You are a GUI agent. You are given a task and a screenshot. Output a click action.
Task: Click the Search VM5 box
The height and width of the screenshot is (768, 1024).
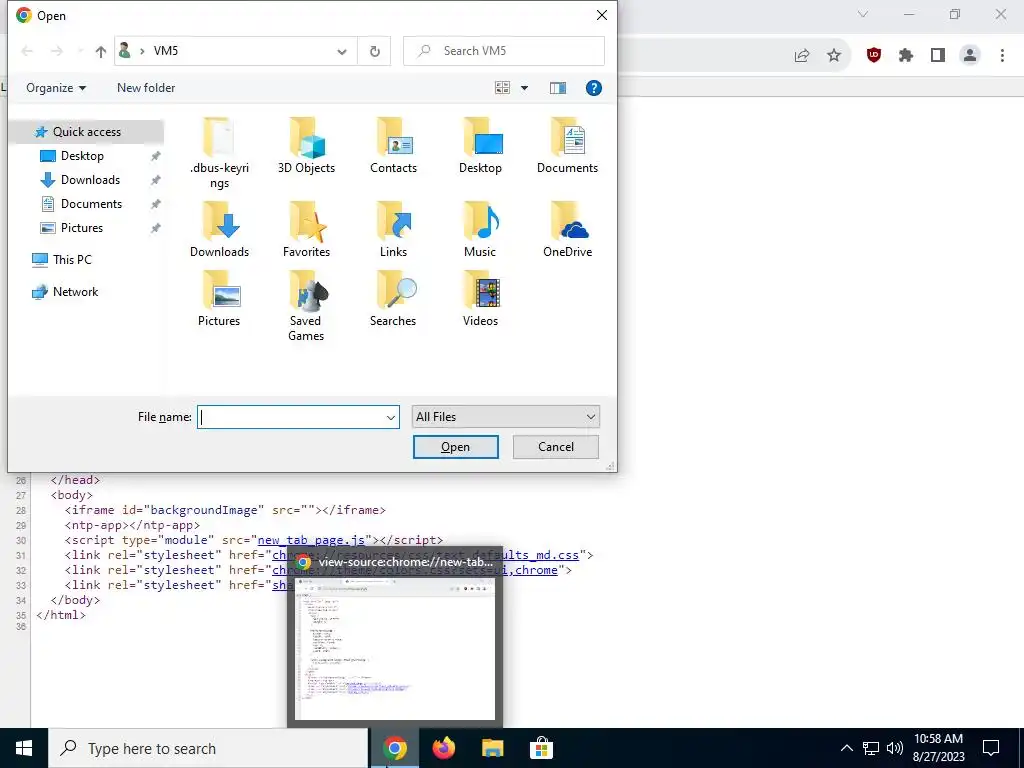(504, 51)
